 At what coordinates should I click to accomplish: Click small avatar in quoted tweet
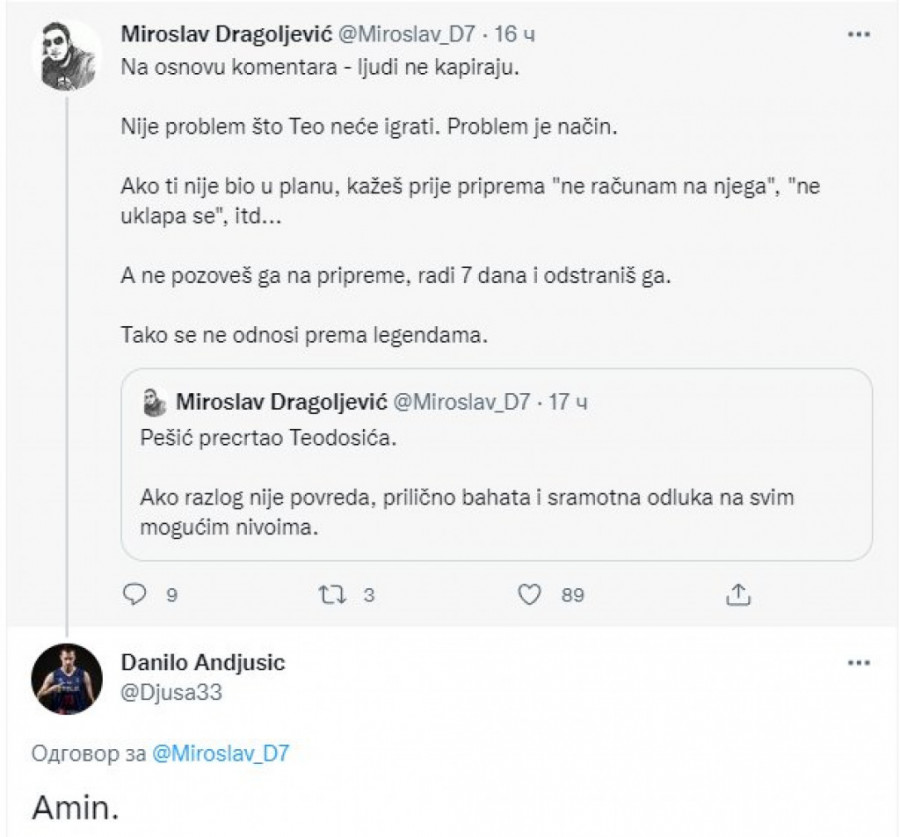[x=154, y=402]
